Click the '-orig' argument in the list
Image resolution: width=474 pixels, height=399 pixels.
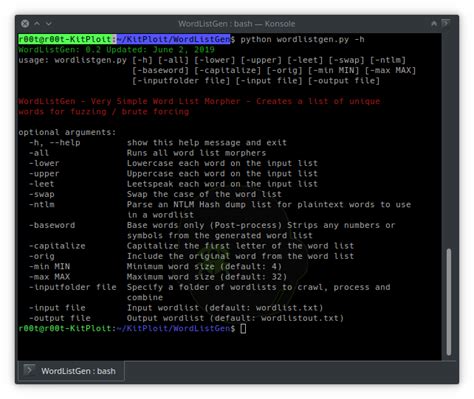[x=41, y=256]
